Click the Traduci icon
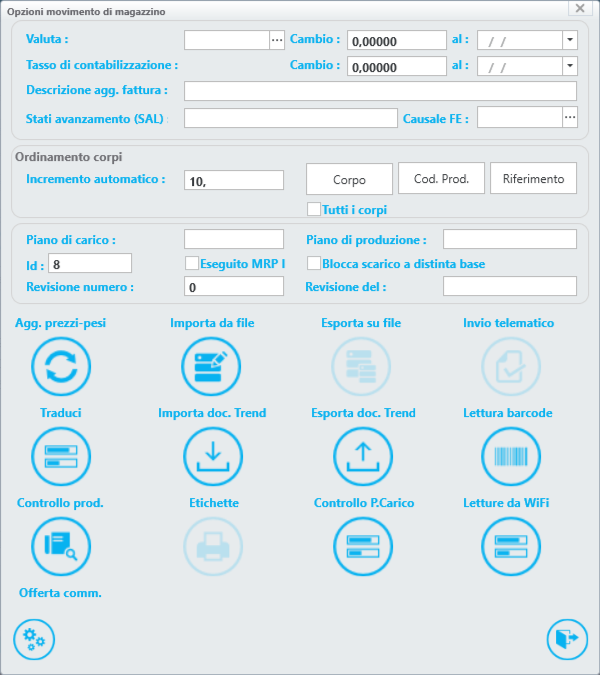The width and height of the screenshot is (600, 675). coord(61,456)
